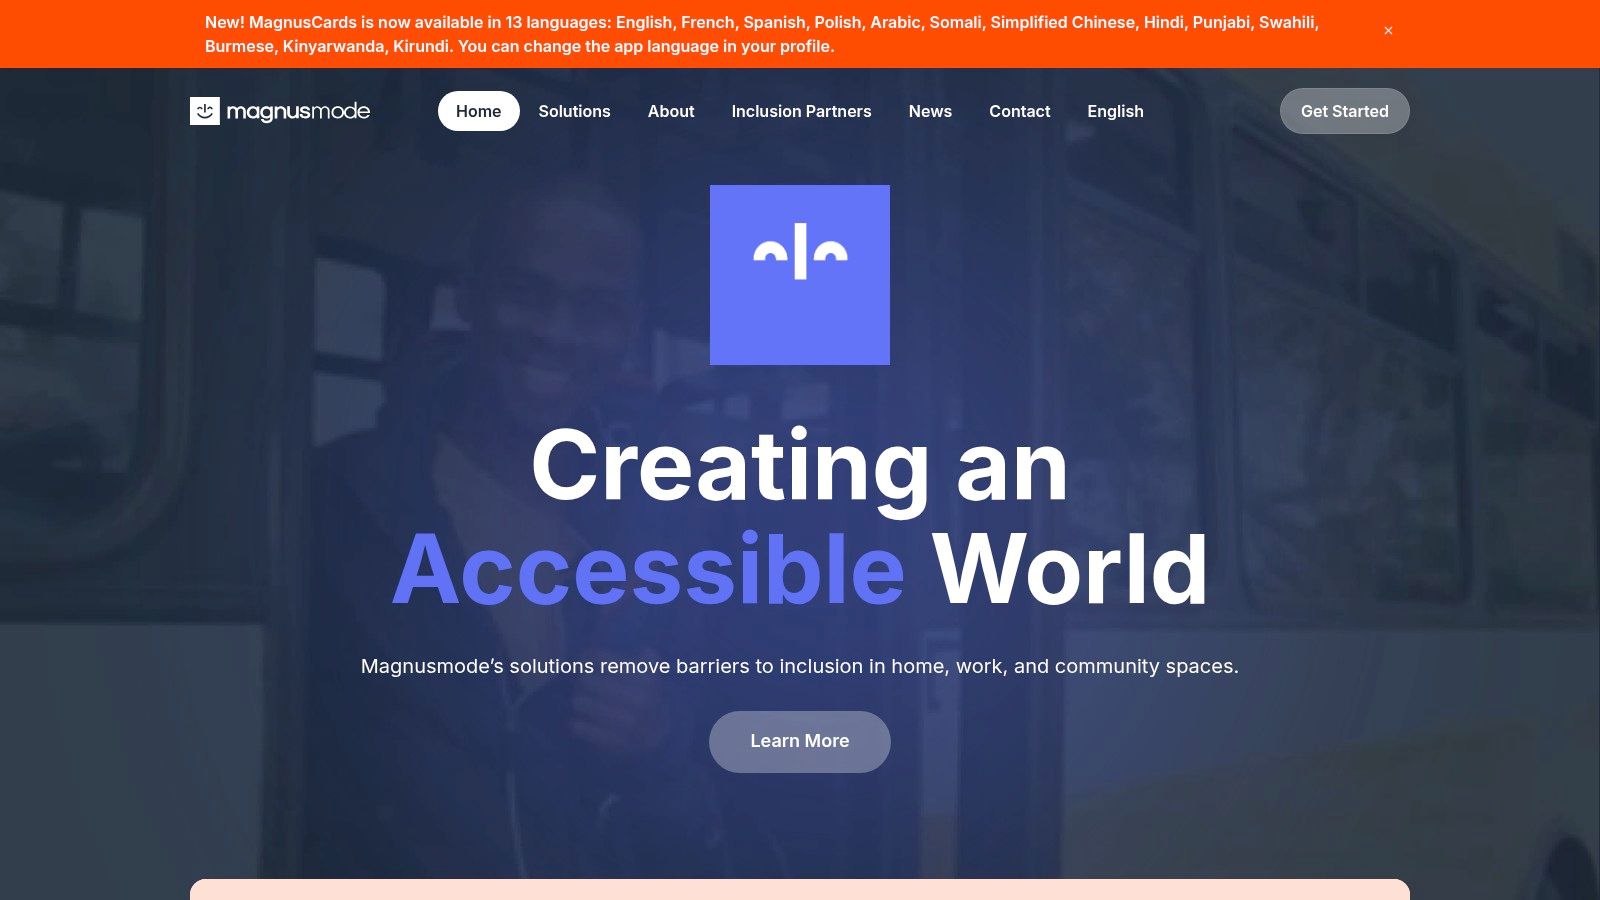
Task: Click the large purple face logo tile
Action: point(800,275)
